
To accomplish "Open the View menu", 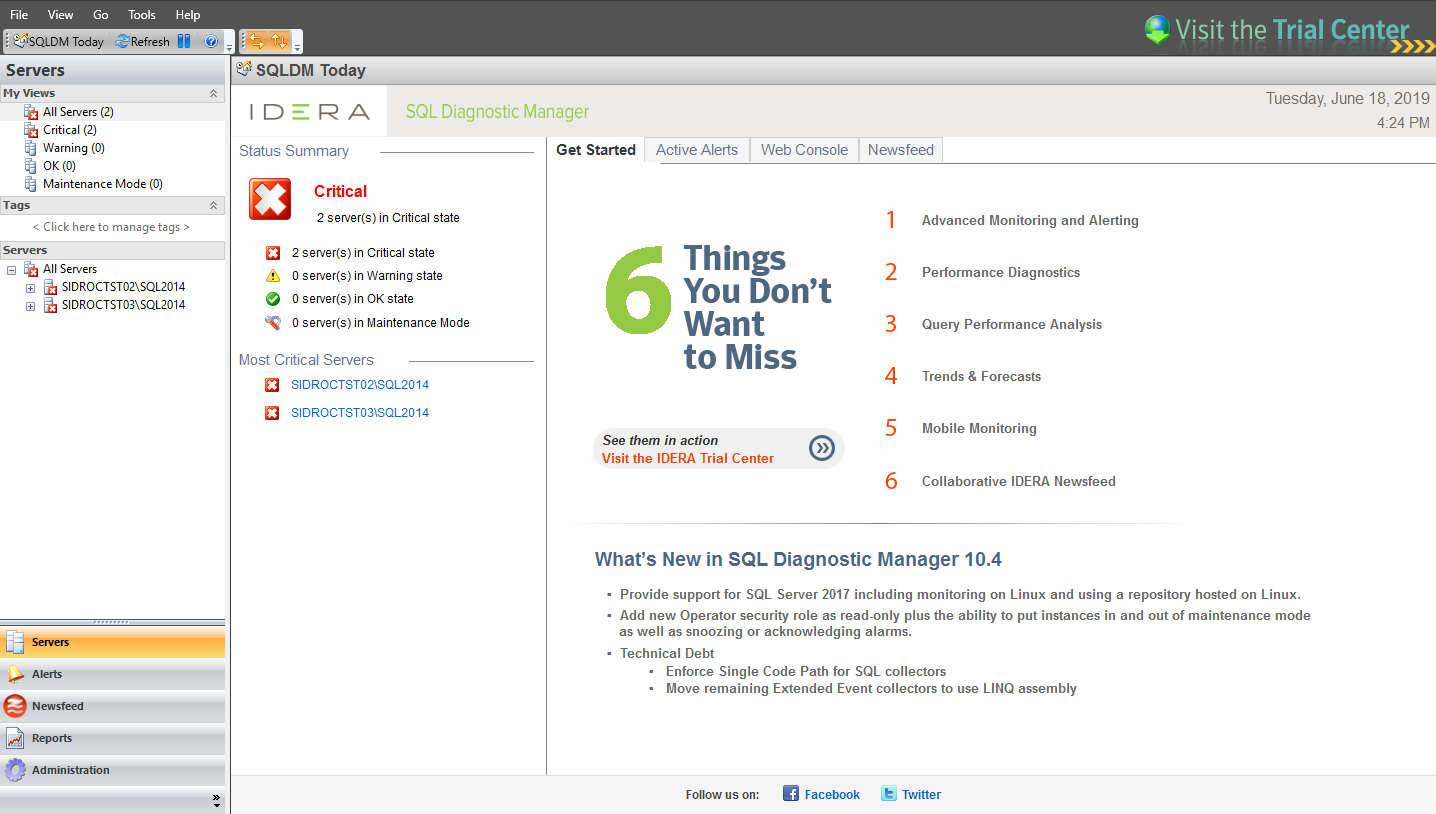I will (x=61, y=15).
